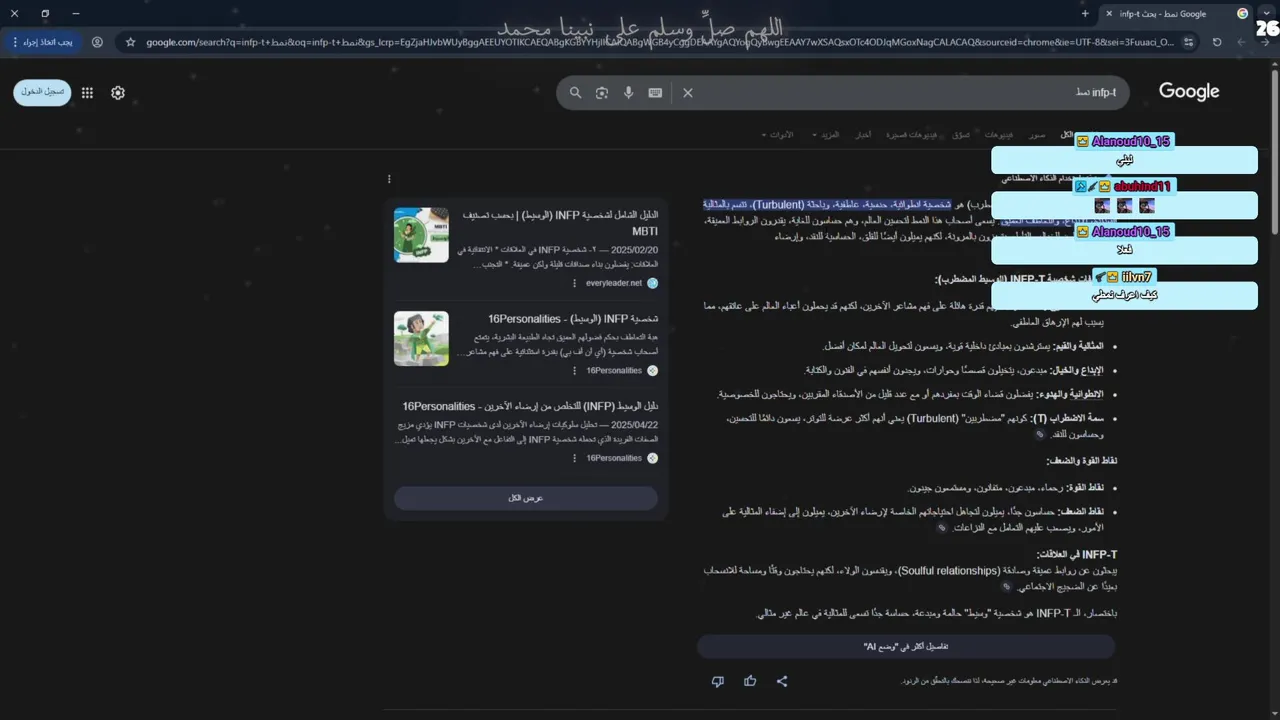Click the magnifier search icon in search box

click(575, 92)
